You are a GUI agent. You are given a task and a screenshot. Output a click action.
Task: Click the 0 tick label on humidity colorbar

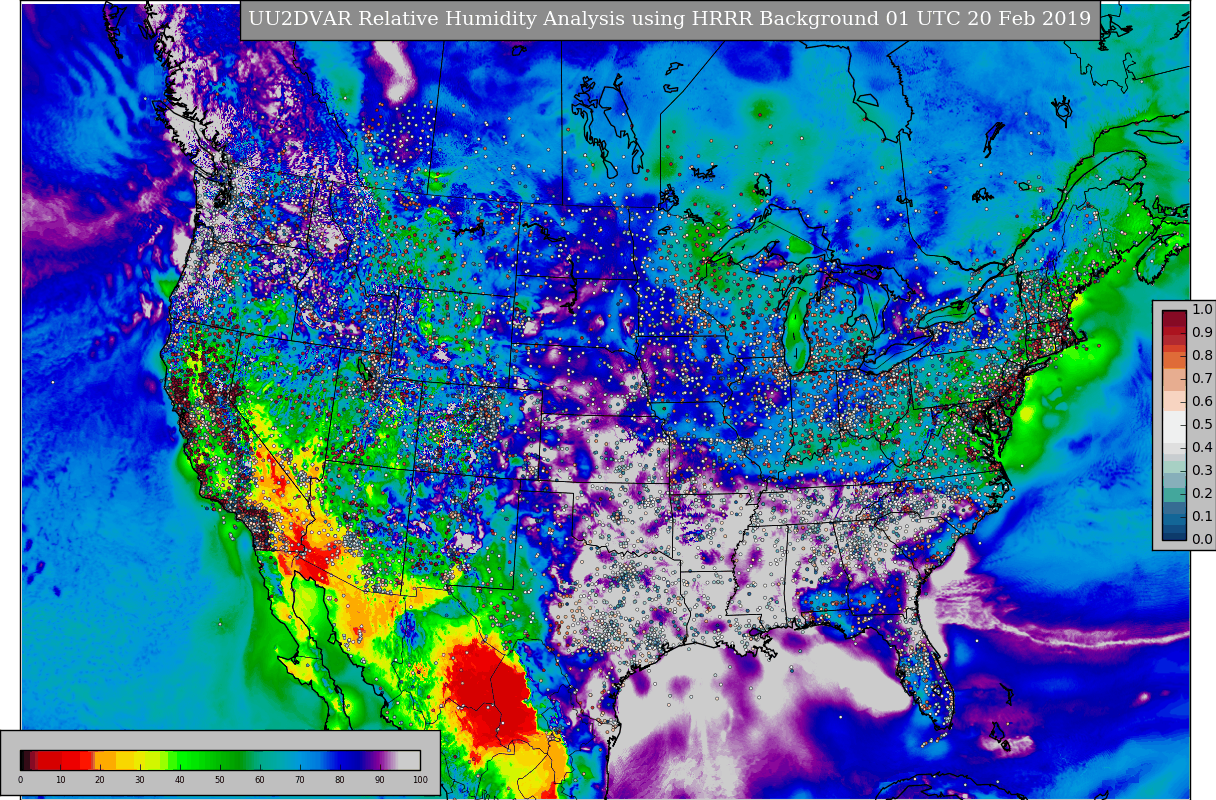click(20, 780)
